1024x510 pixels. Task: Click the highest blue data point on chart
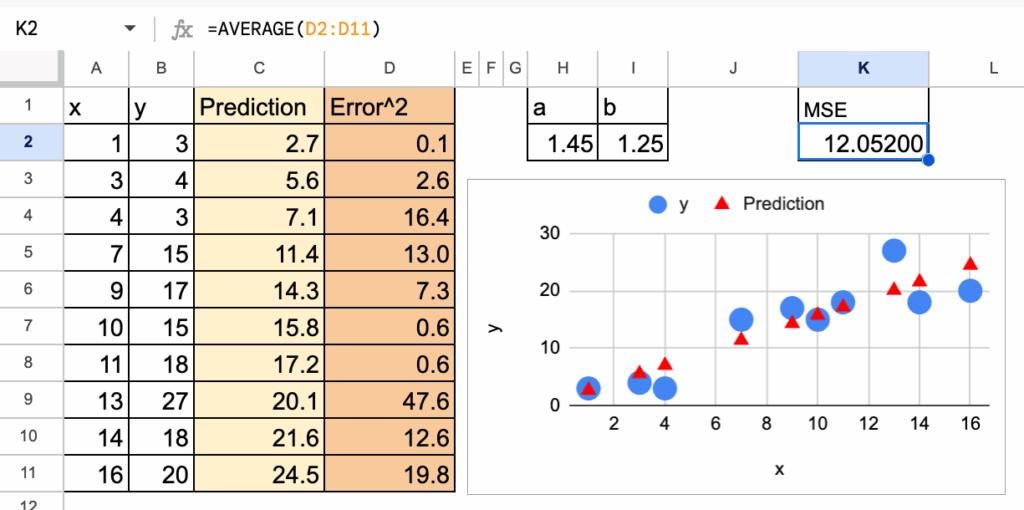(894, 251)
